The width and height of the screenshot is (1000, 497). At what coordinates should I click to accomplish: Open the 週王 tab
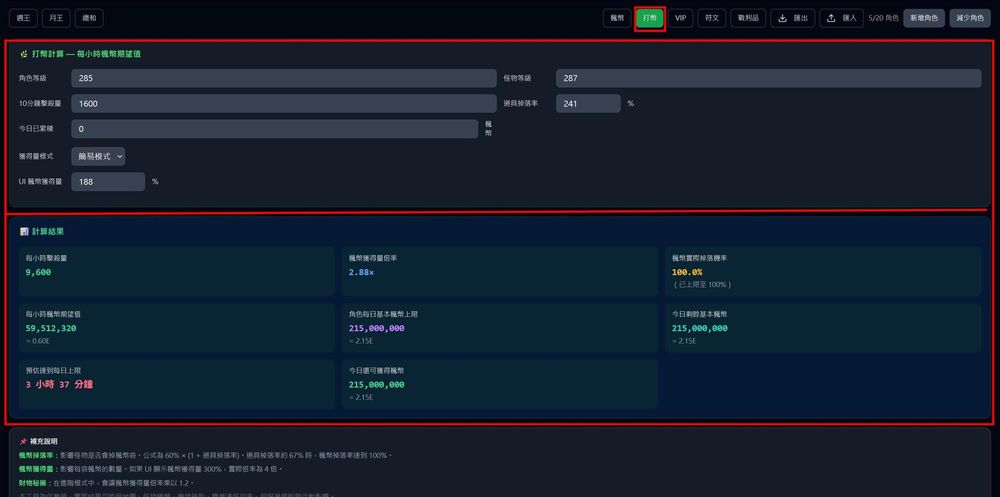(x=23, y=19)
